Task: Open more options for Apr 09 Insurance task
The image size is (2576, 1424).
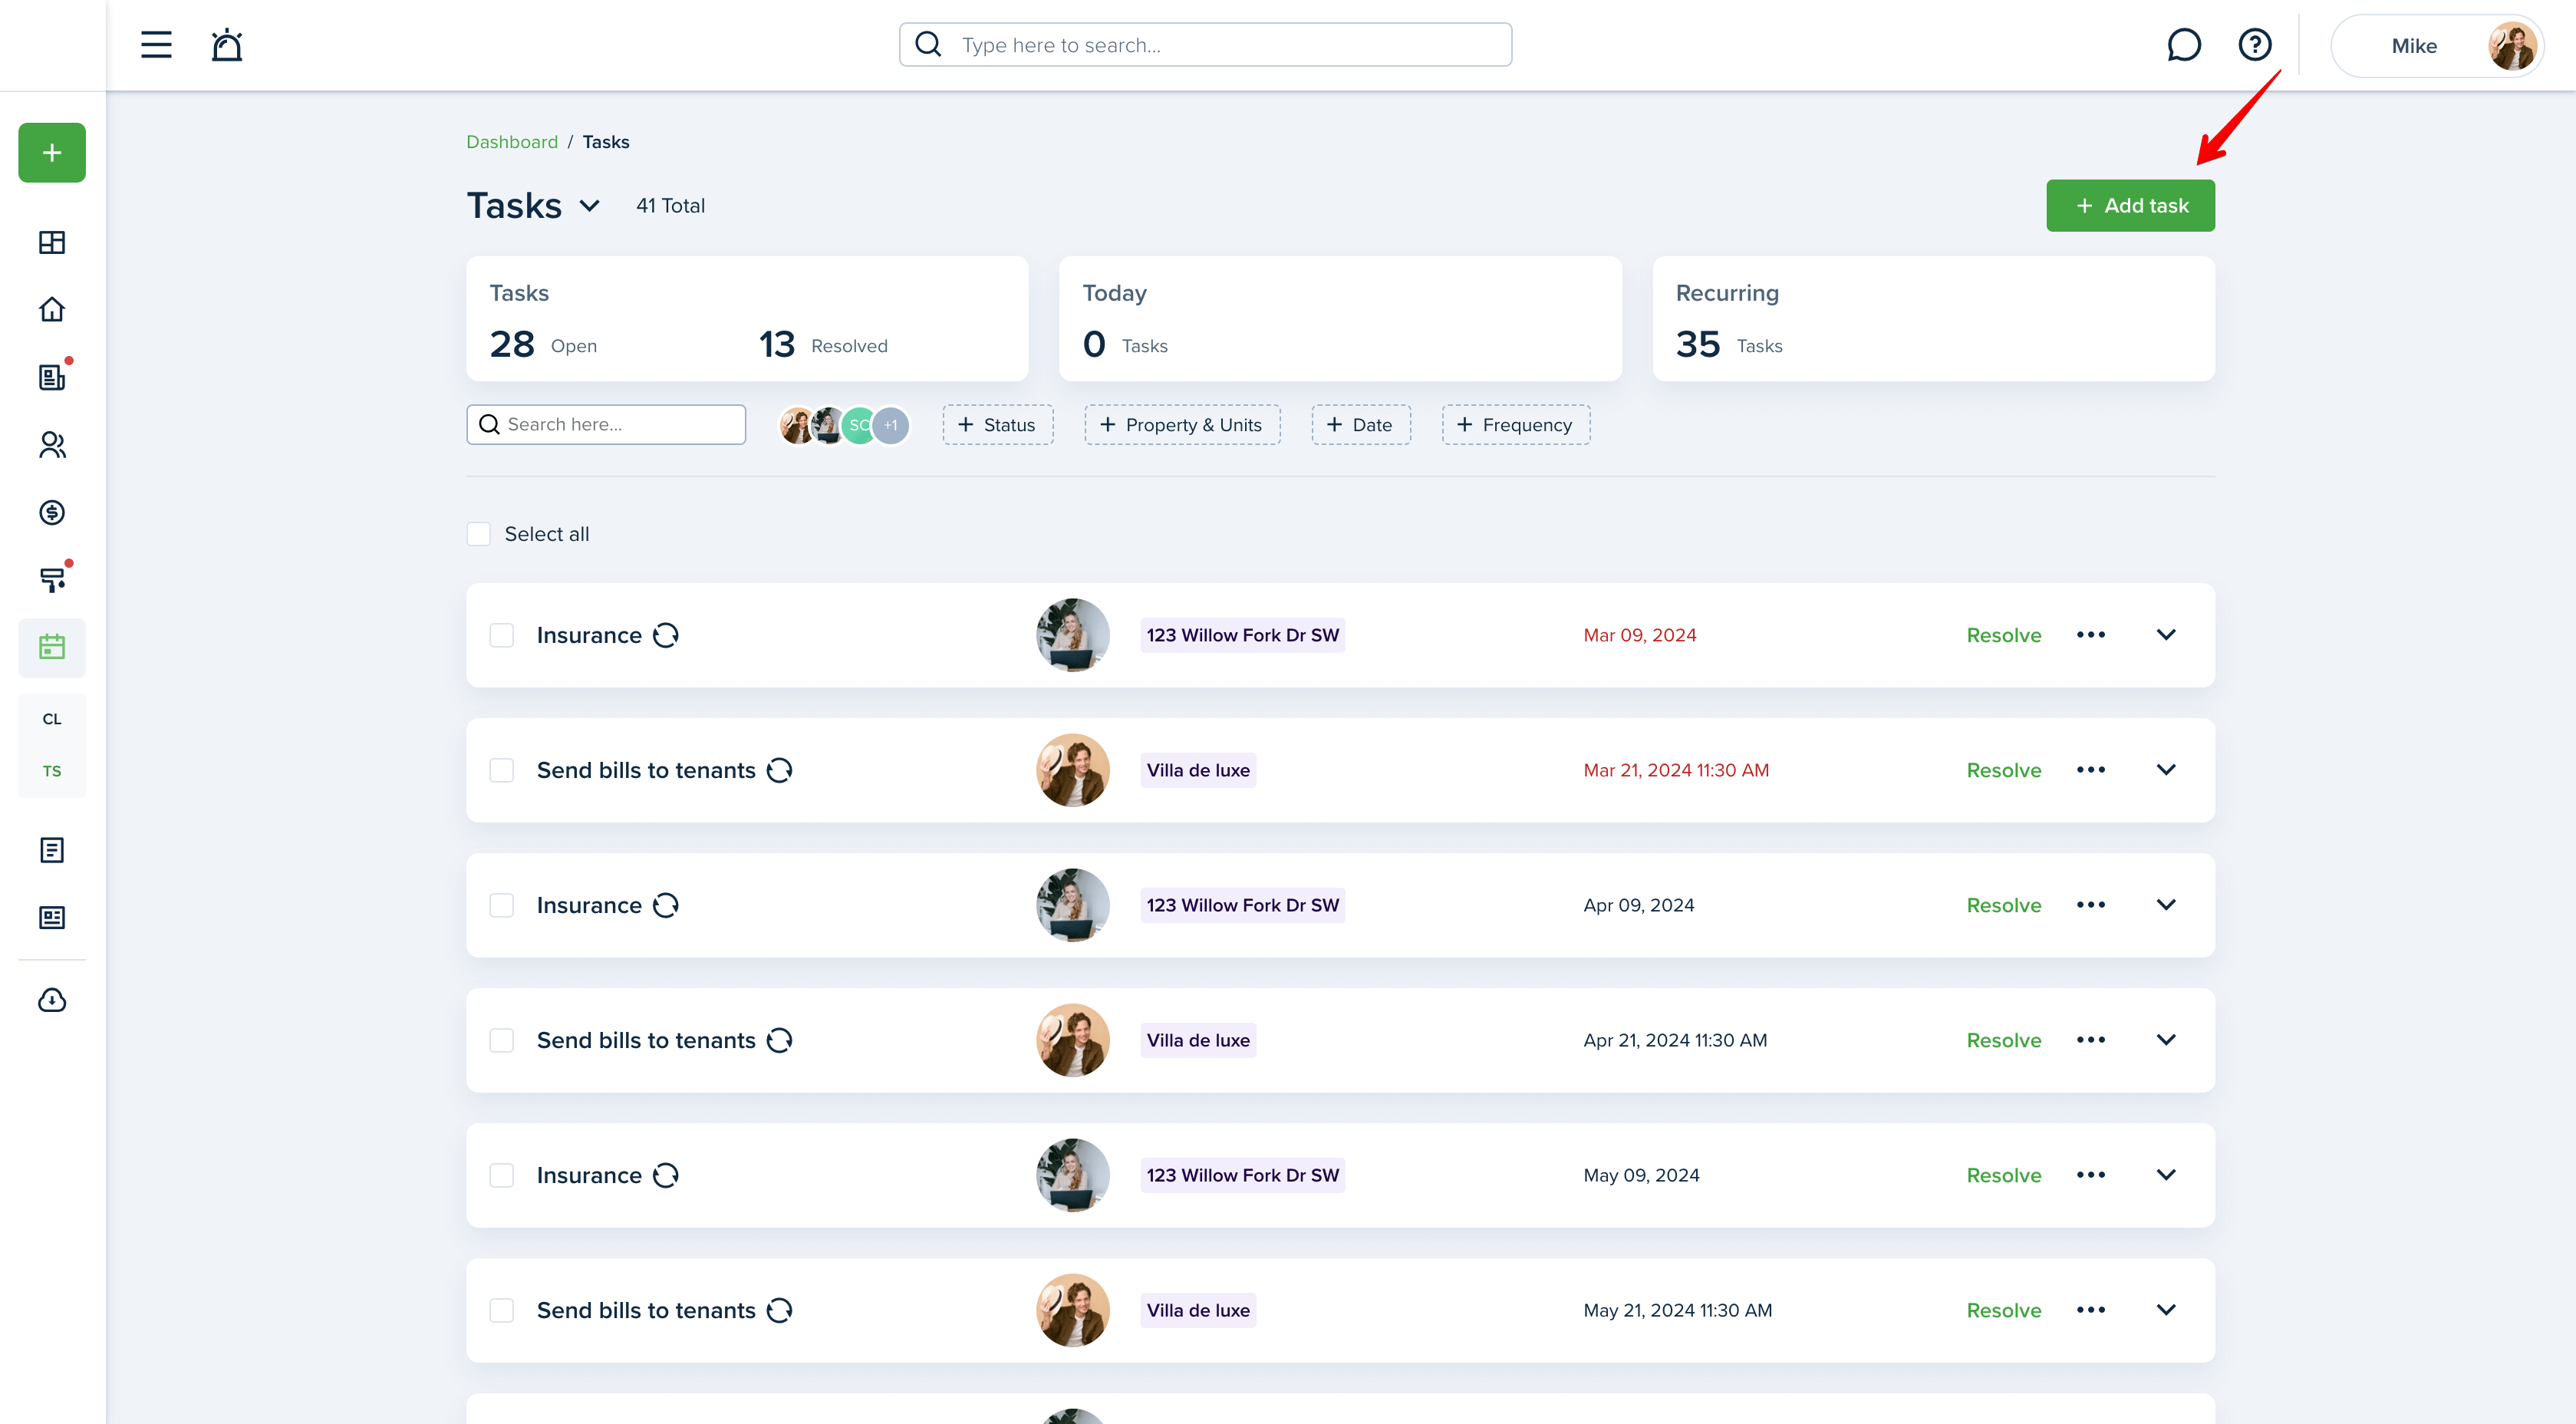Action: click(x=2091, y=905)
